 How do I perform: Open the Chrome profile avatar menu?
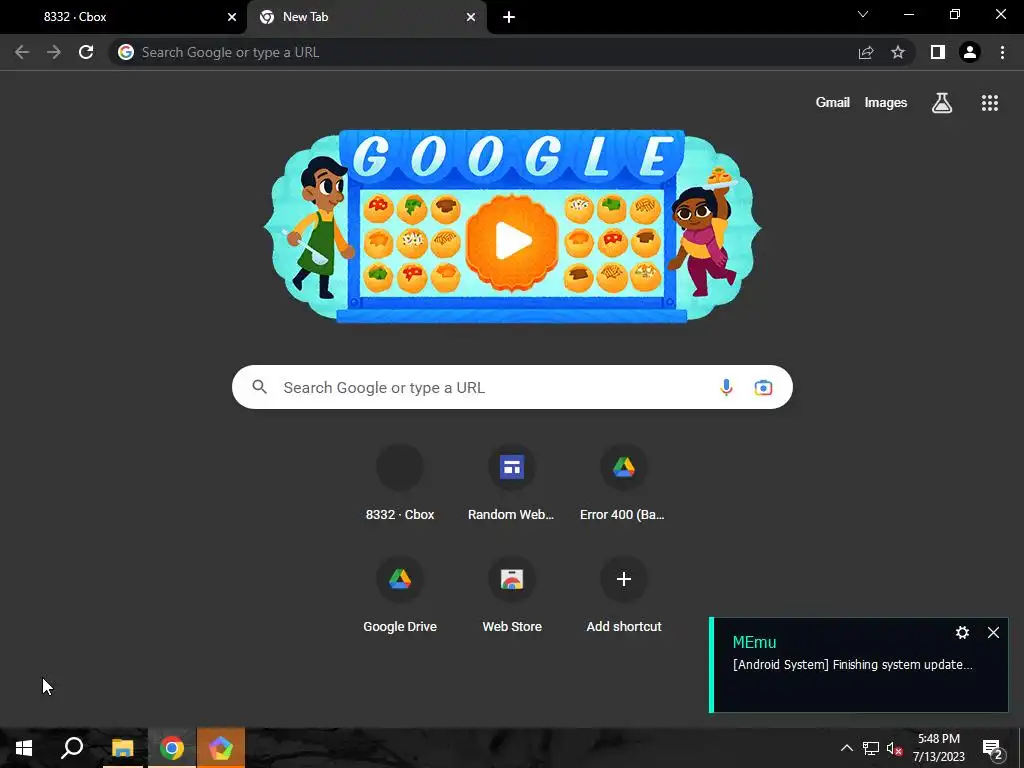(970, 52)
